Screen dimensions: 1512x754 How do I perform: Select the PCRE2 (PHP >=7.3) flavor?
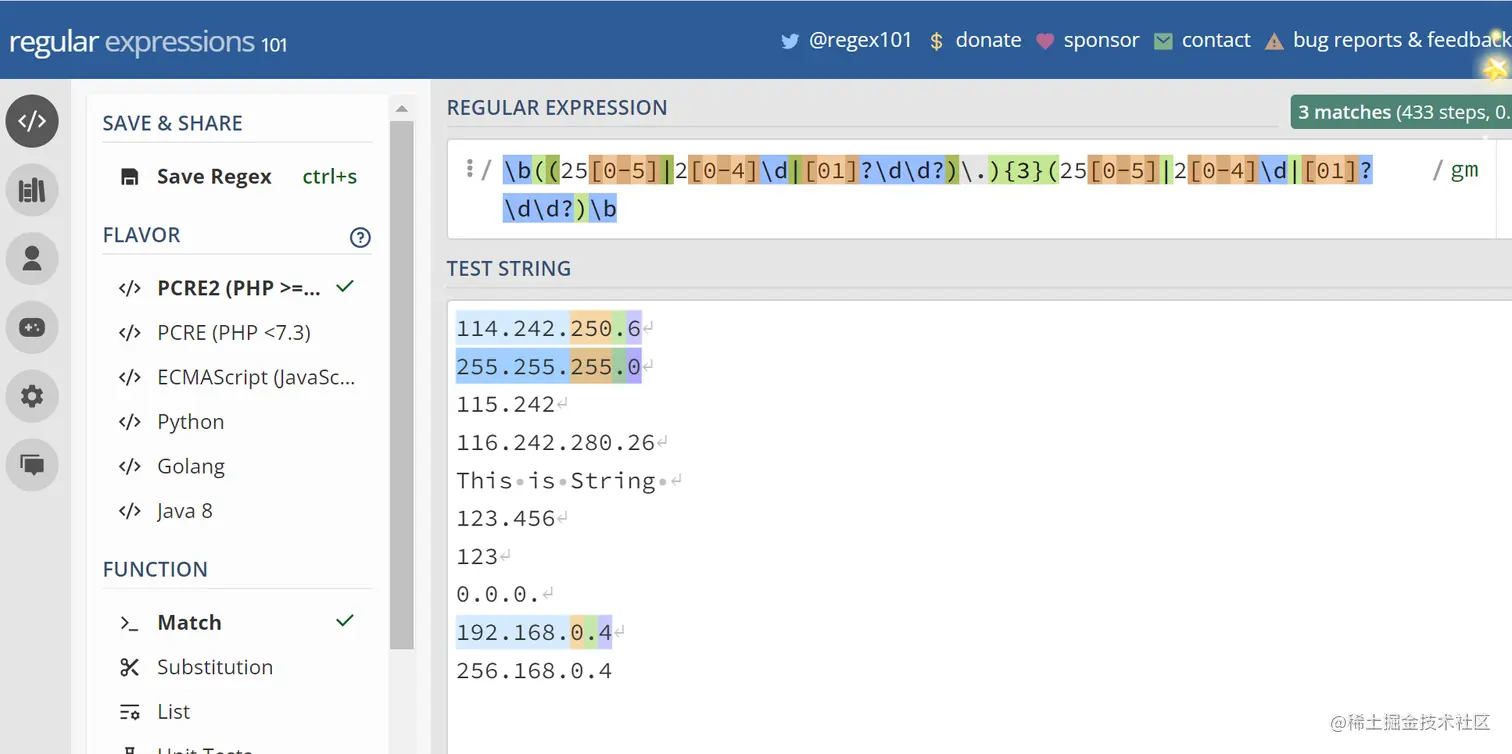(238, 288)
